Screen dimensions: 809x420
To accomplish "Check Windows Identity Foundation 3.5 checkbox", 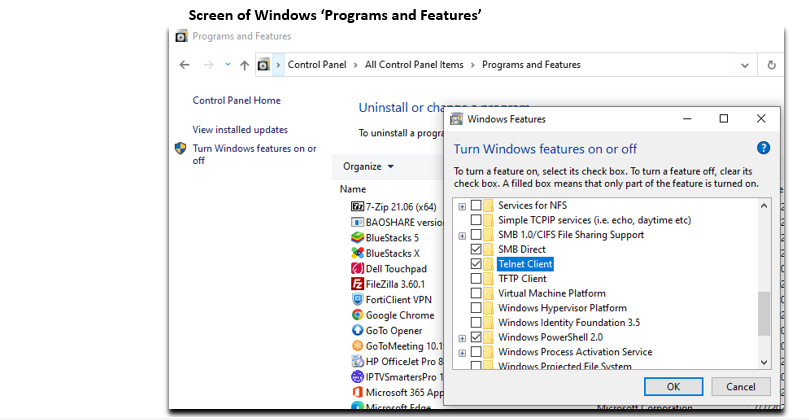I will pos(476,322).
